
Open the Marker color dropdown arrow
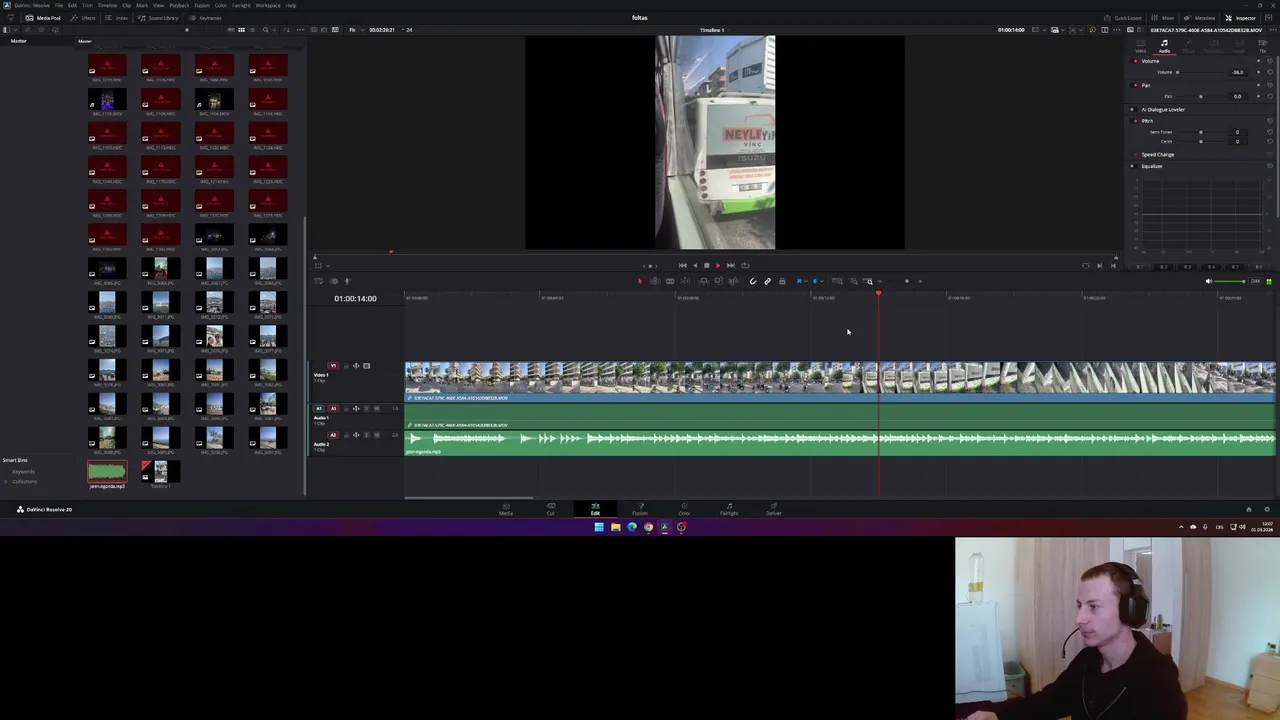(x=822, y=281)
